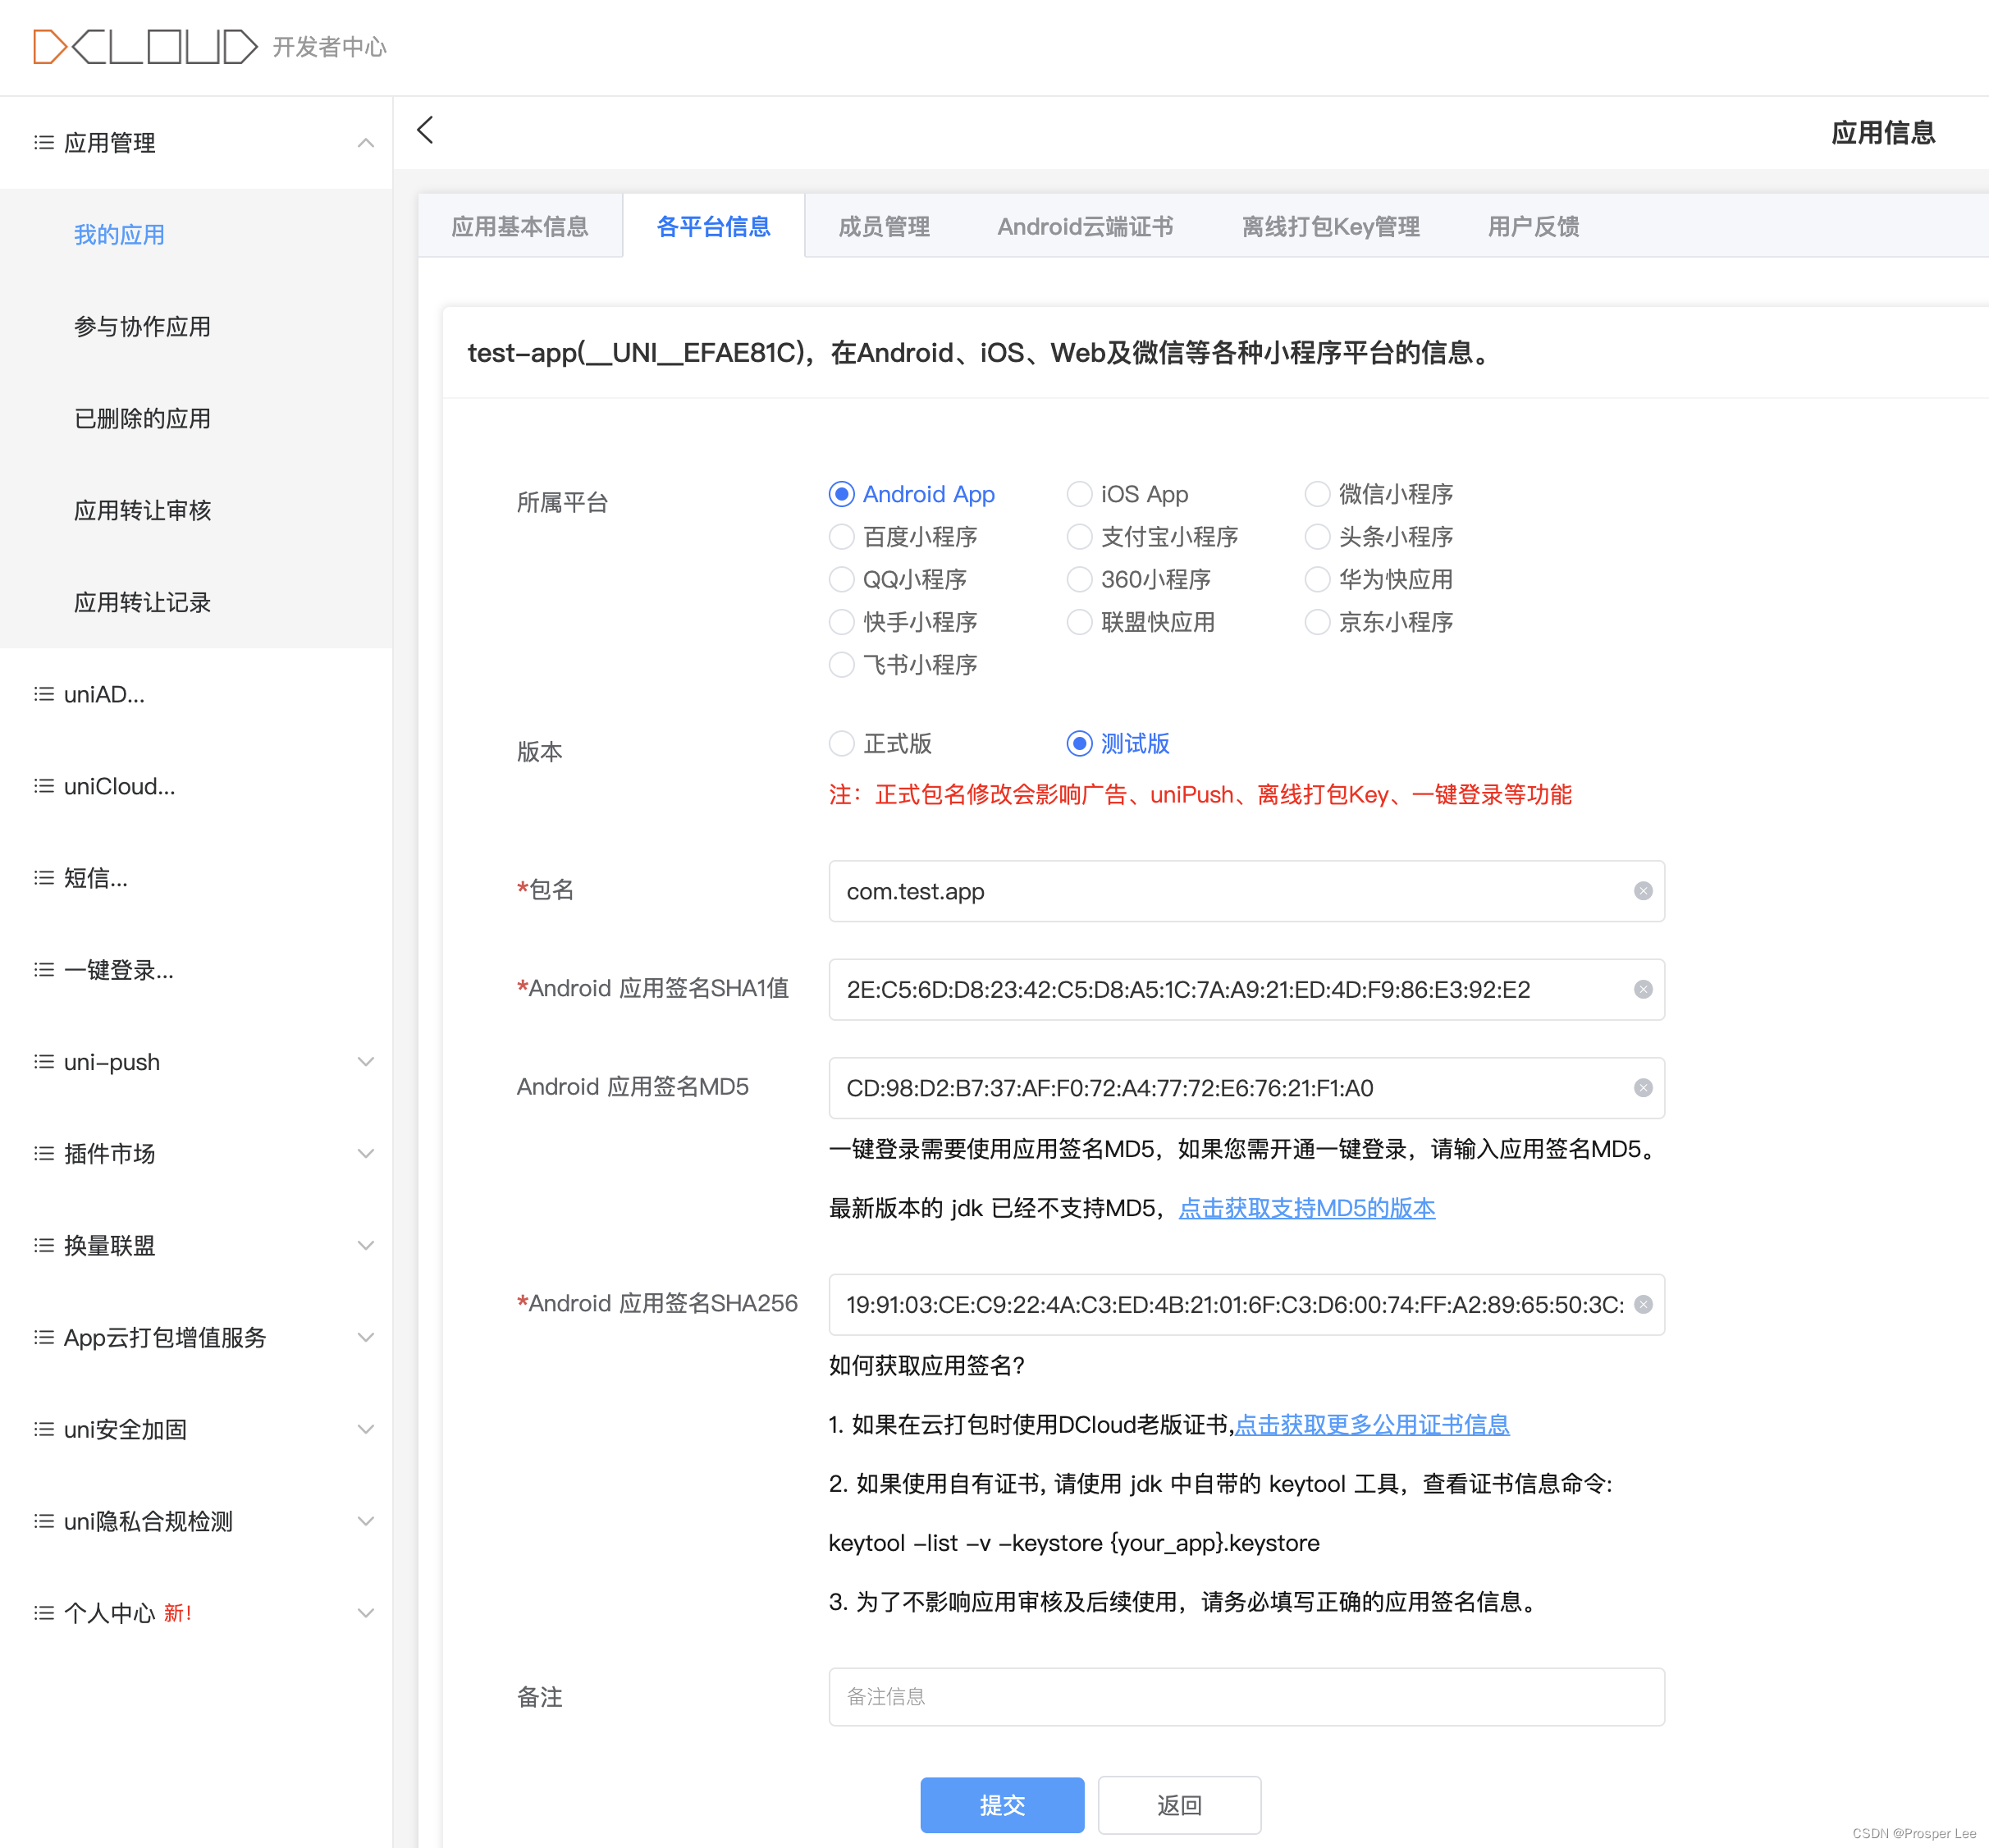Expand the uni隐私合规检测 chevron
1989x1848 pixels.
coord(366,1522)
